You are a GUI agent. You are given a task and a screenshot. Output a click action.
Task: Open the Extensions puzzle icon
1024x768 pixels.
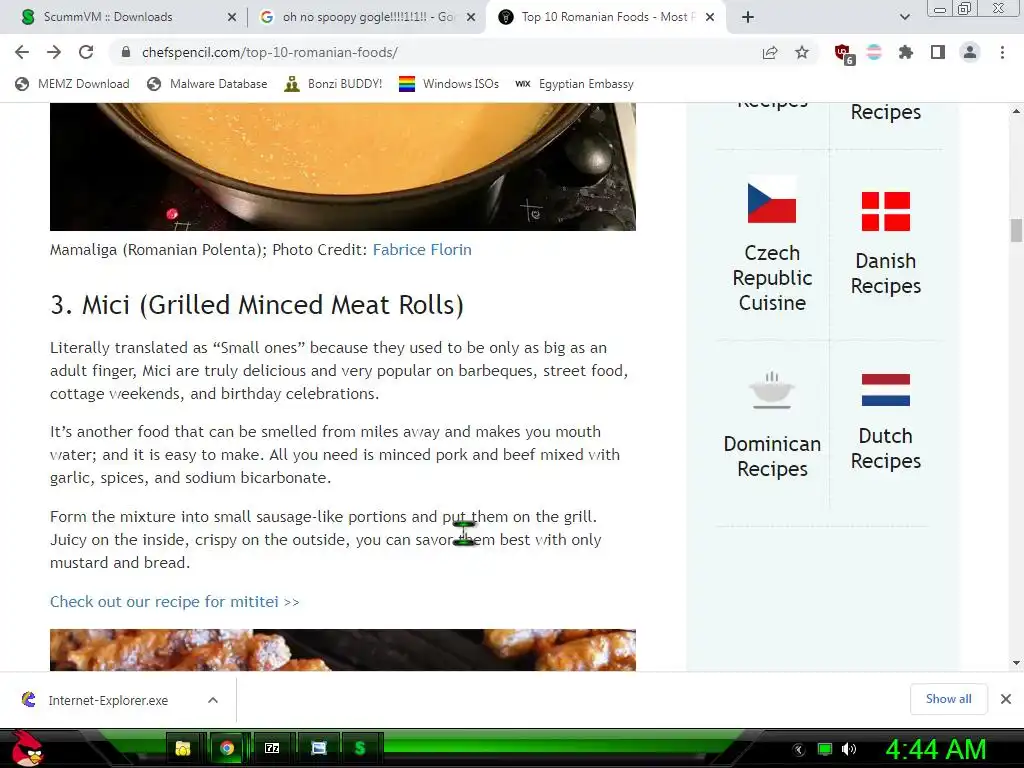pyautogui.click(x=905, y=52)
